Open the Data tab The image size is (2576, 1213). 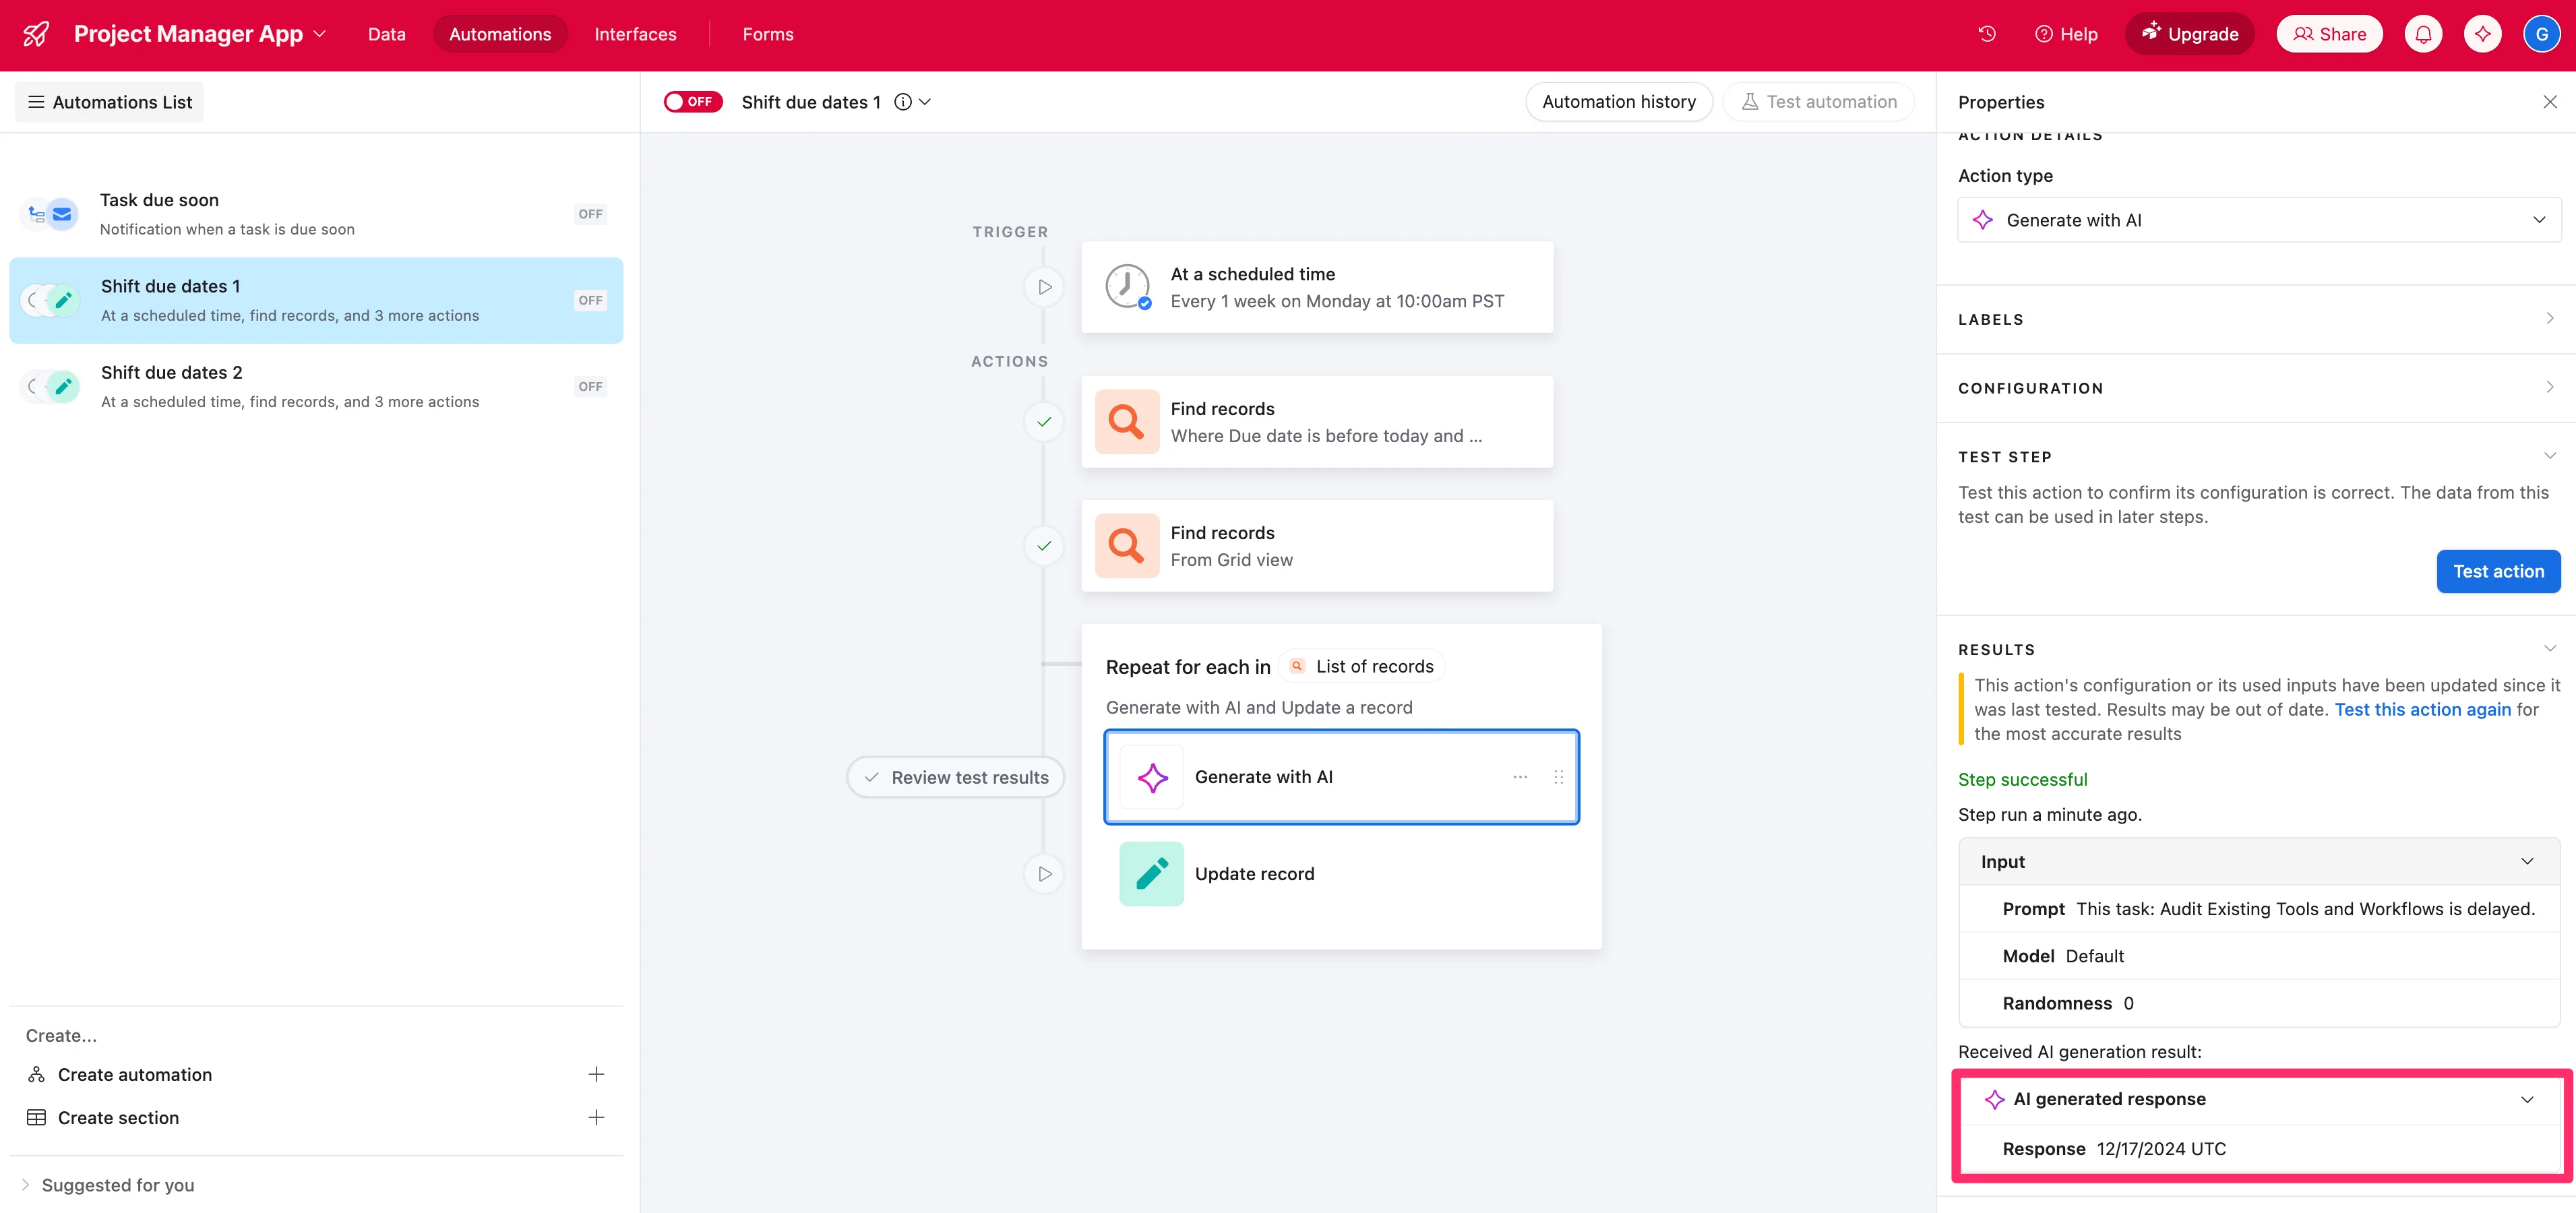tap(386, 34)
